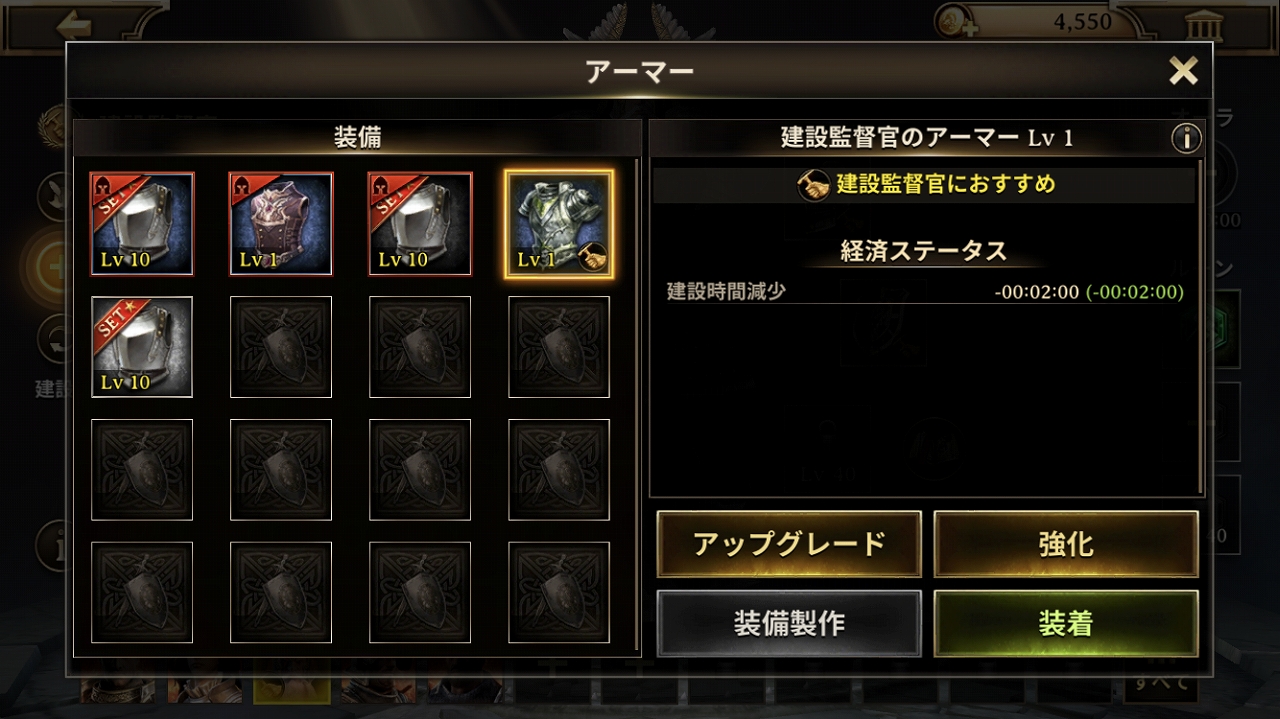Click the empty slot next to grey SET armor

coord(281,347)
